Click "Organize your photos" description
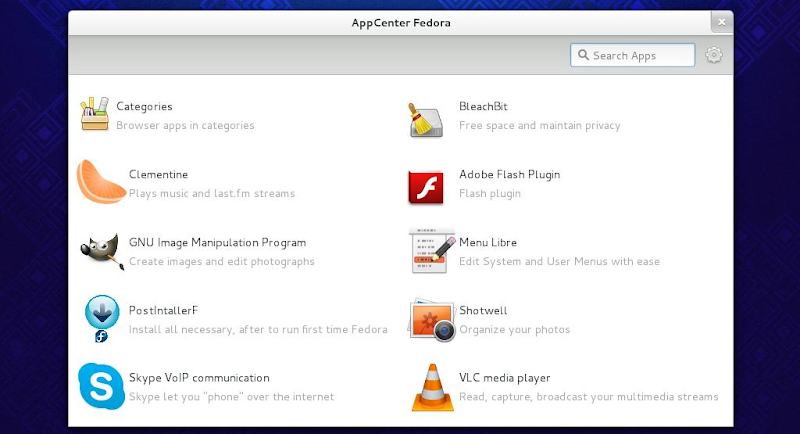 [514, 329]
